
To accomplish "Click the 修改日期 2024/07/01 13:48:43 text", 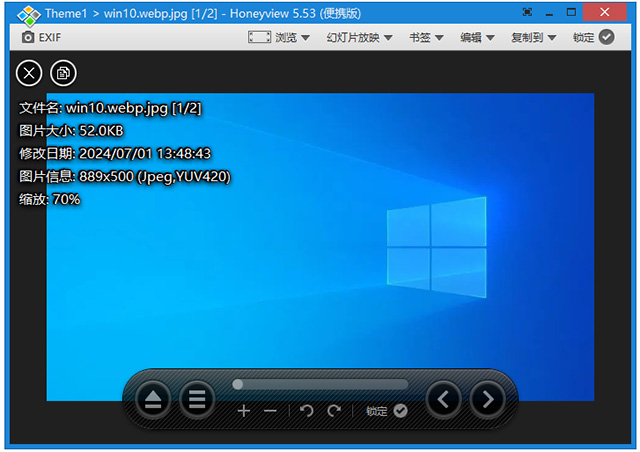I will [115, 154].
